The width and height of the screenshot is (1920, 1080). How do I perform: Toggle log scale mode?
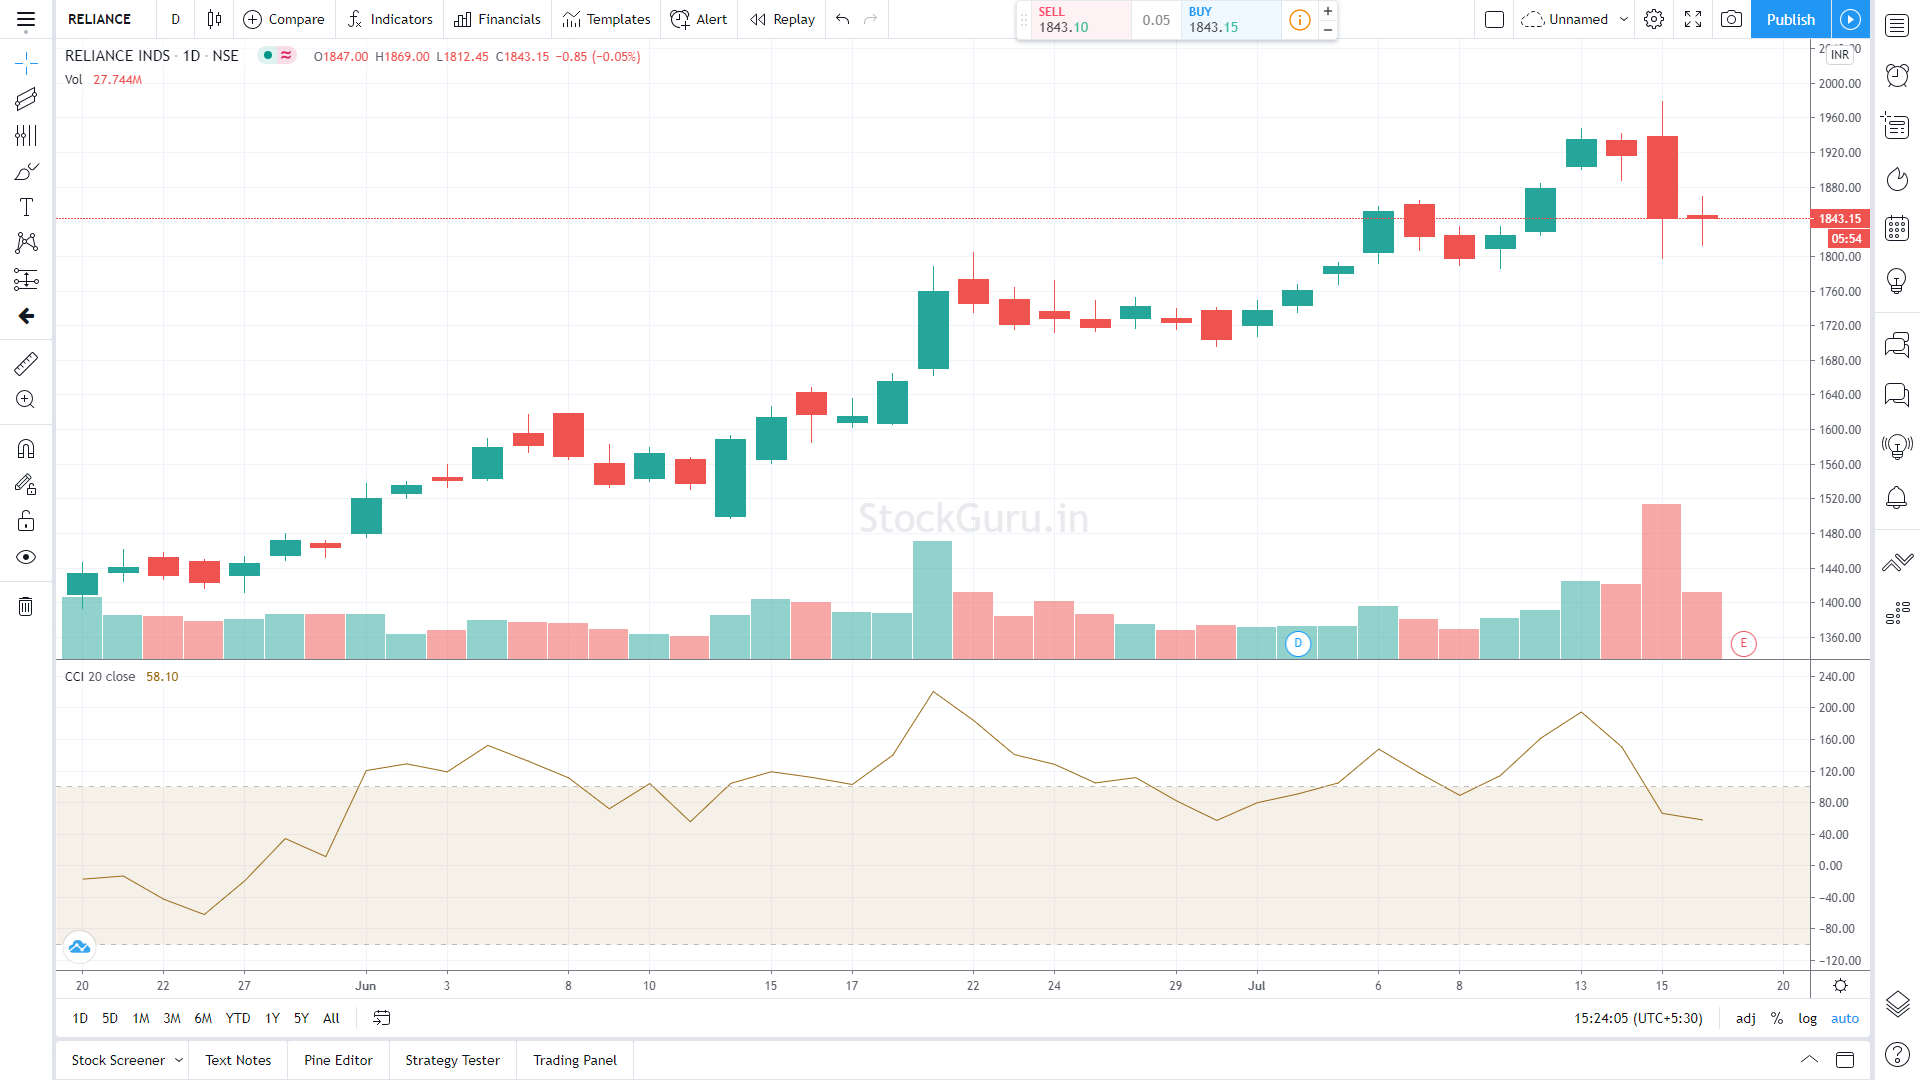(x=1808, y=1018)
